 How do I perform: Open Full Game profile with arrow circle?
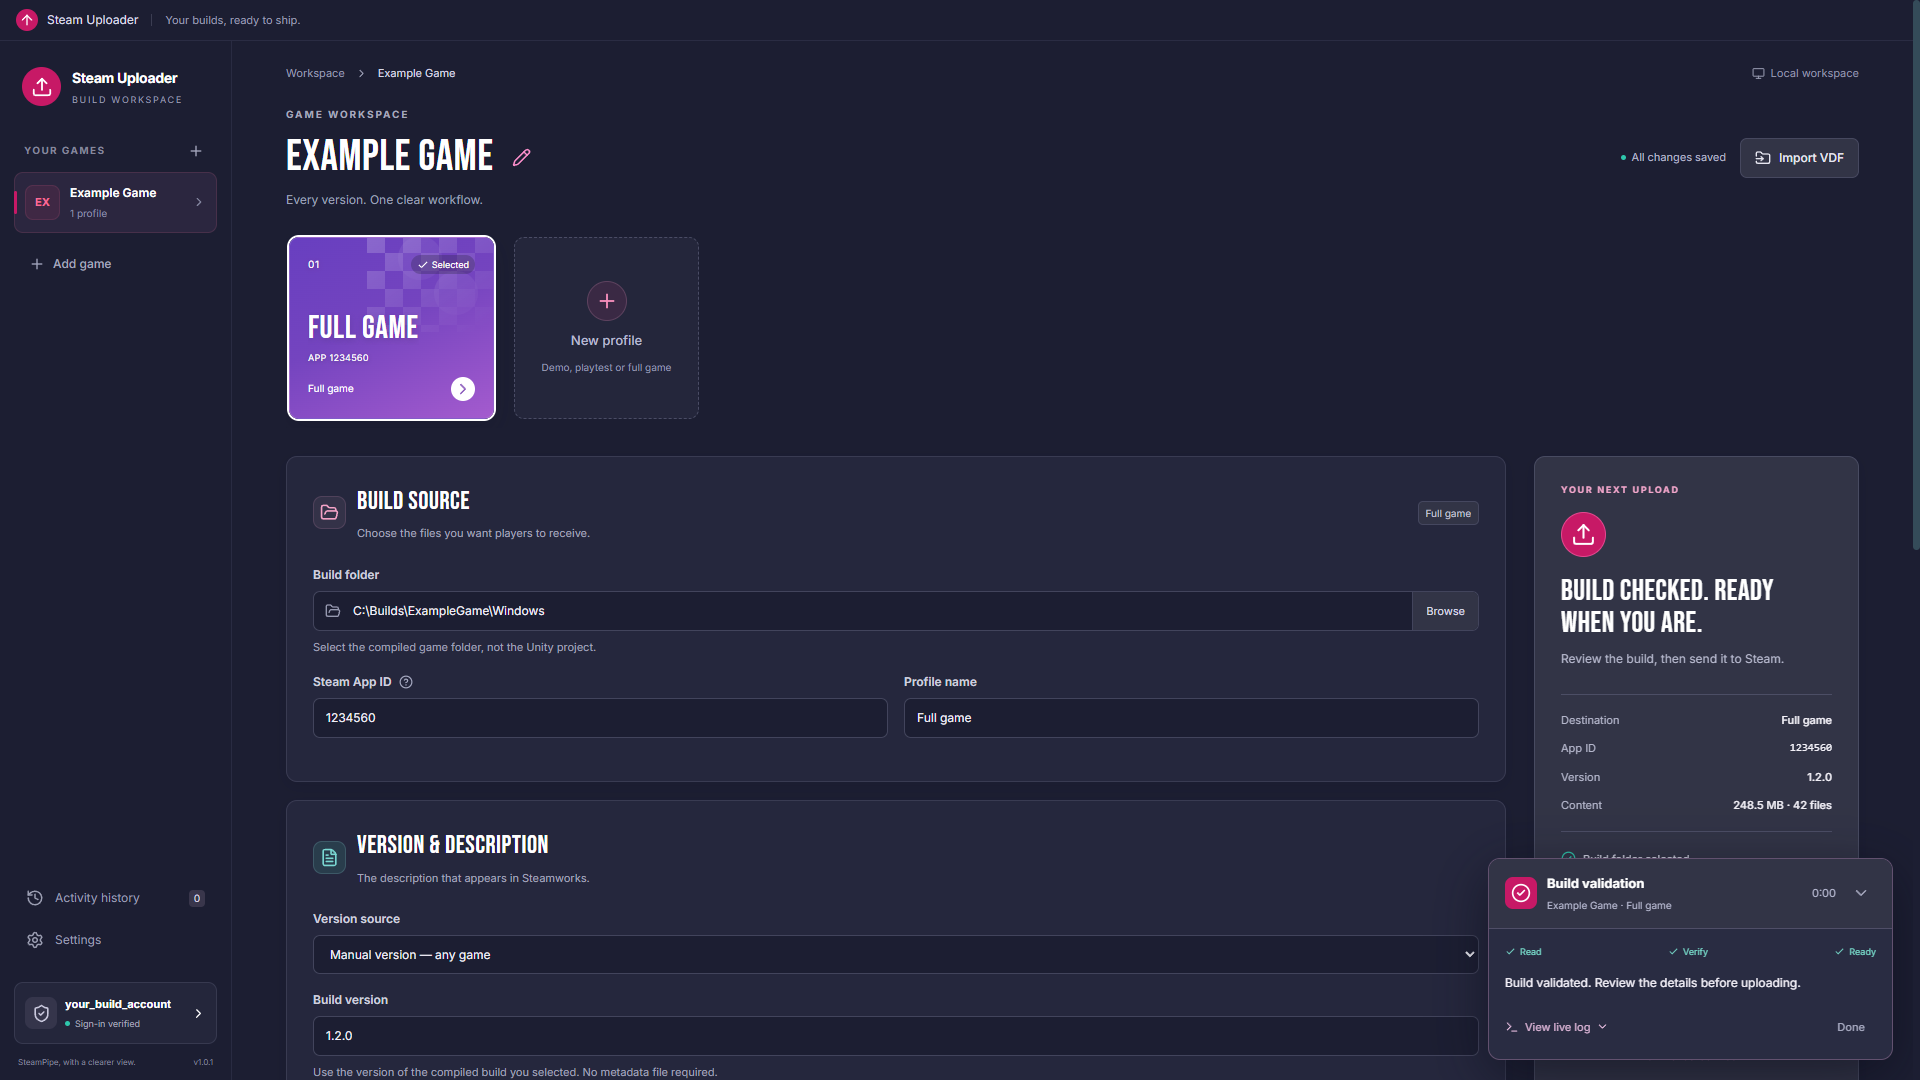(x=462, y=389)
